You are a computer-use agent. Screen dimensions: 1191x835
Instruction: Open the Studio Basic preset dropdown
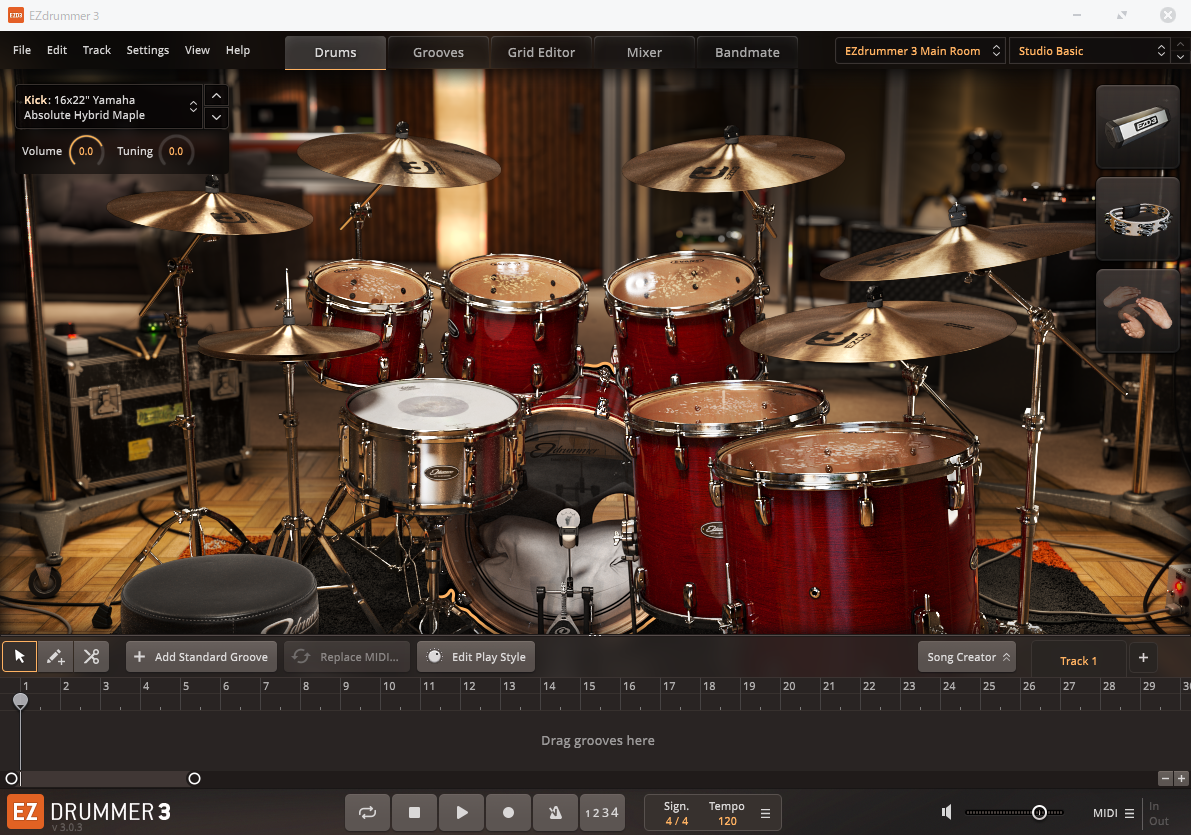point(1089,51)
